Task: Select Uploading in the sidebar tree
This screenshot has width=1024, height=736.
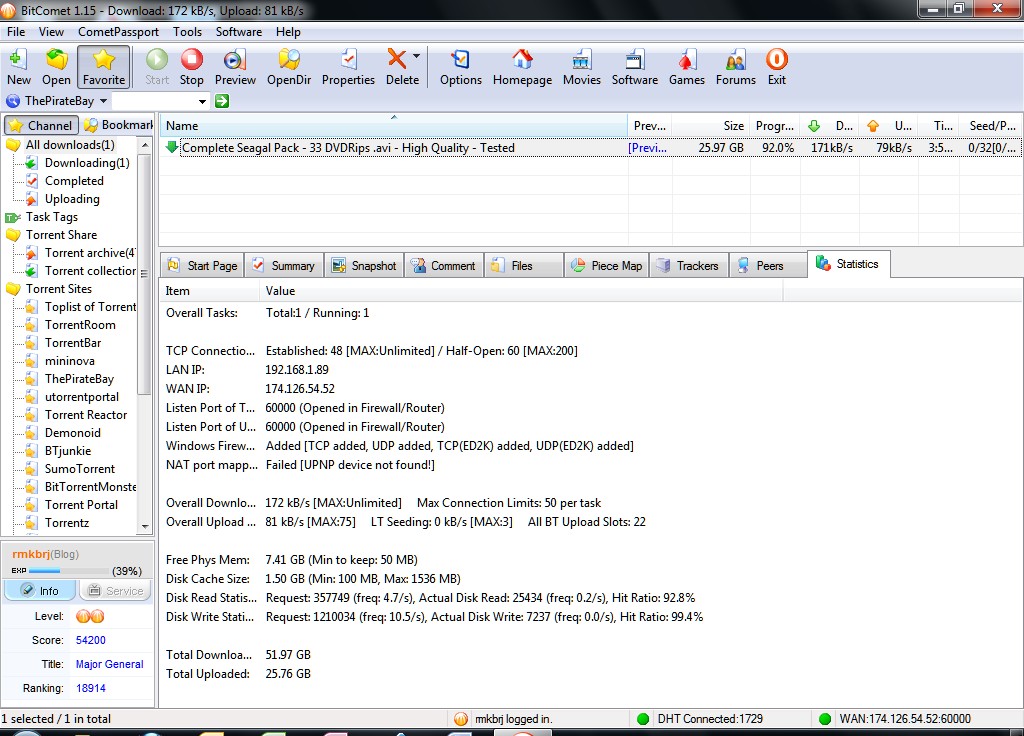Action: (x=72, y=199)
